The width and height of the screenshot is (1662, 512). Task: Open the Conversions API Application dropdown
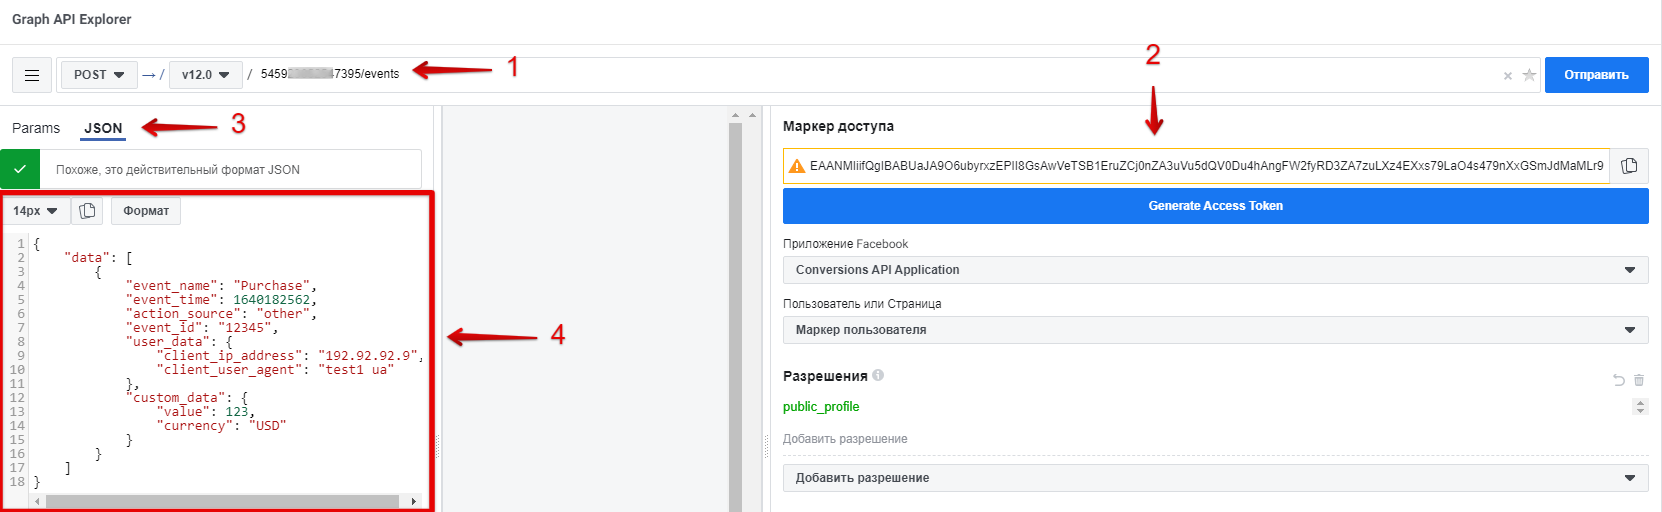1215,270
